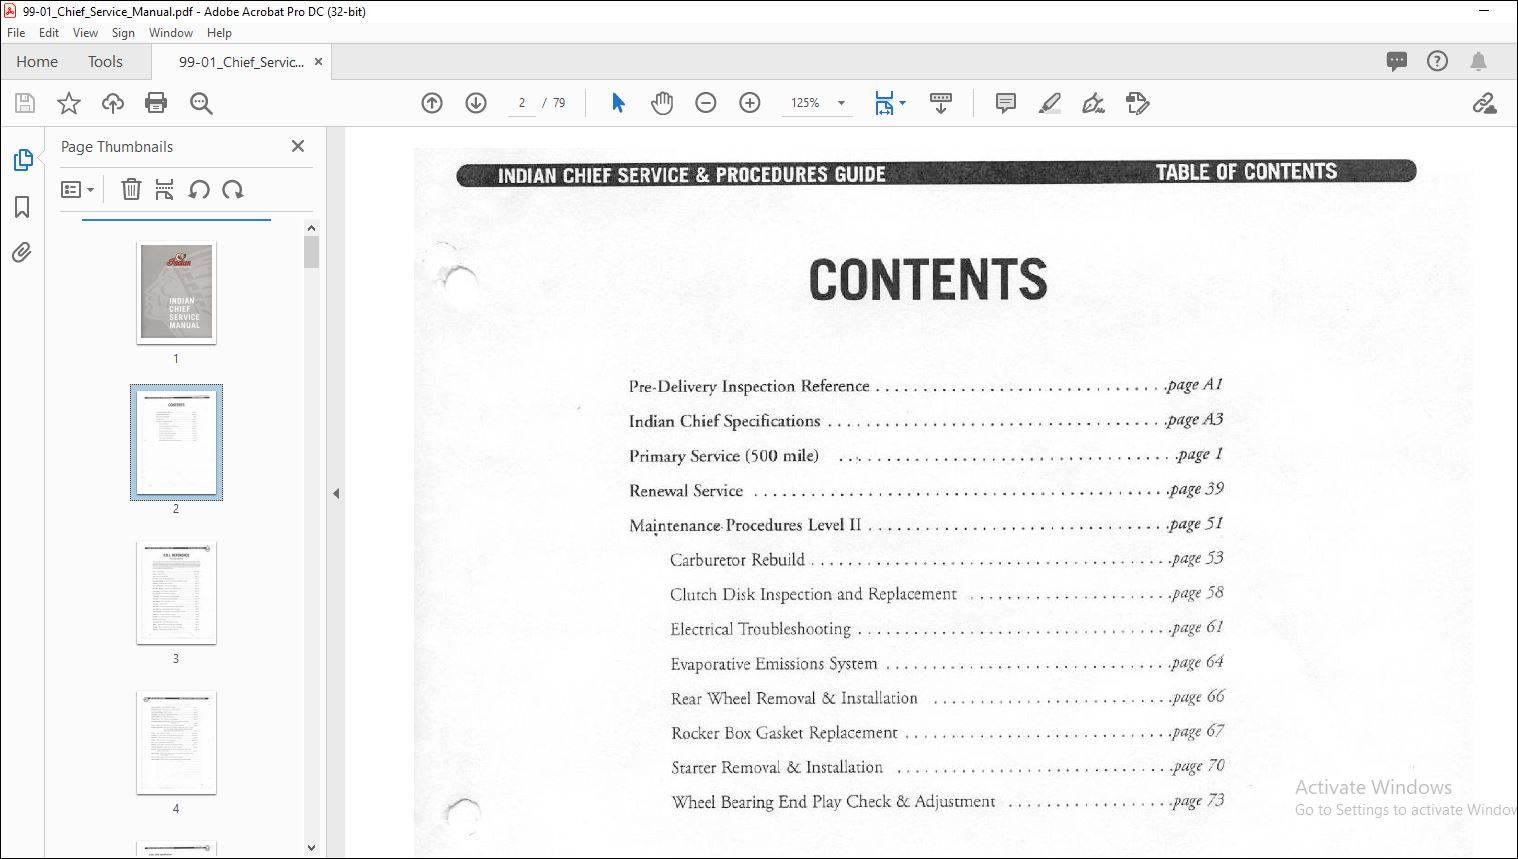Click thumbnails scrollbar up arrow
1518x859 pixels.
(x=311, y=229)
